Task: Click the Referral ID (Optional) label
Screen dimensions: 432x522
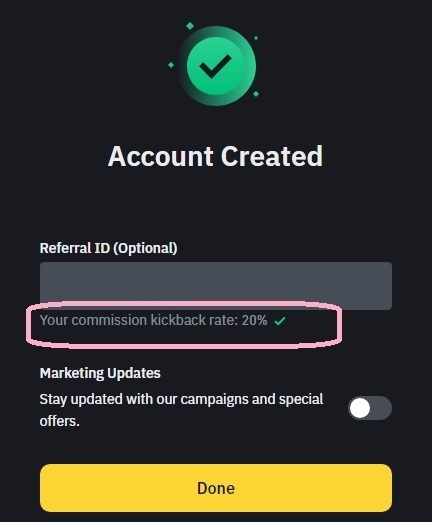Action: point(108,248)
